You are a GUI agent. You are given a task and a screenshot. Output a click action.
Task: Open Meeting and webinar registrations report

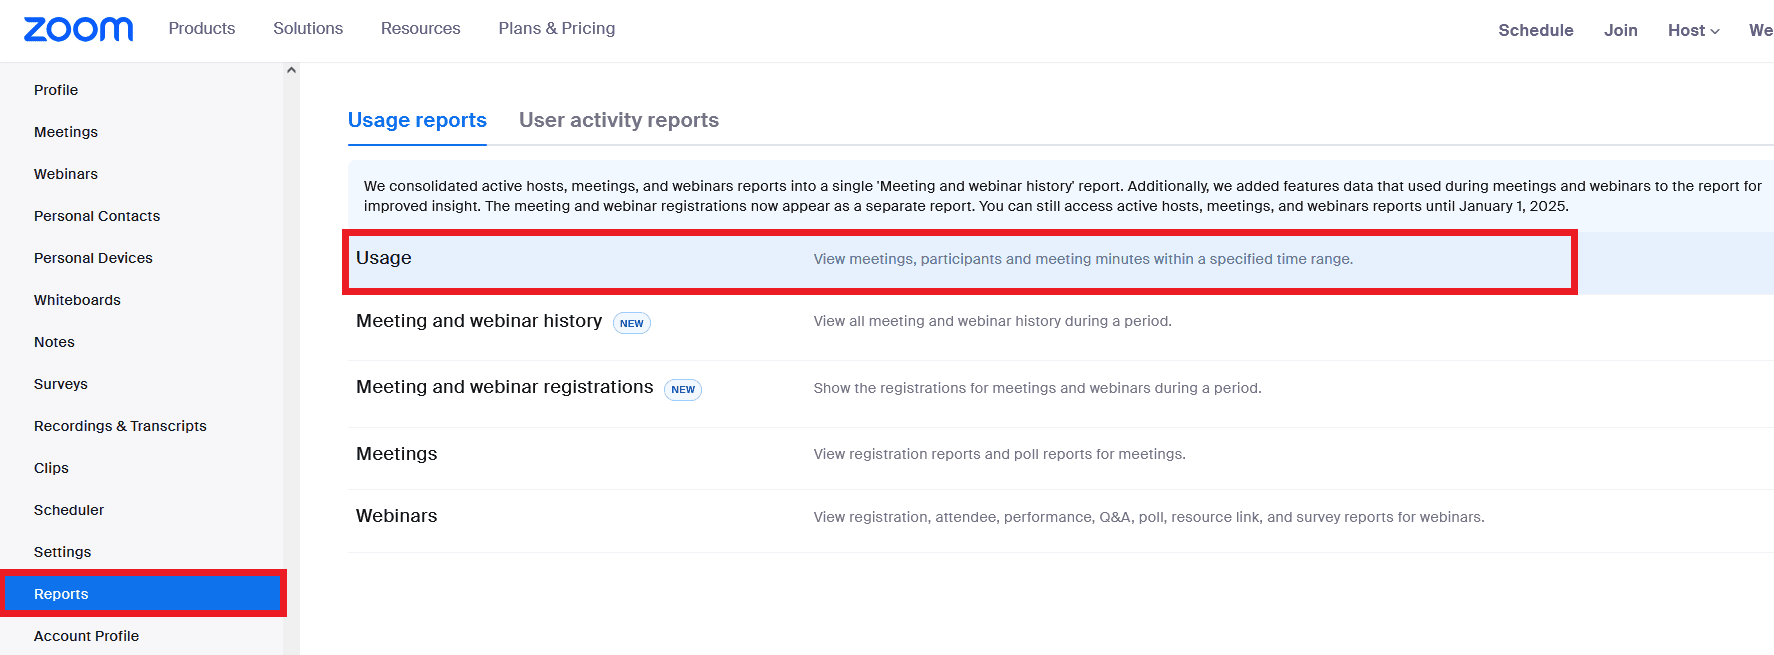tap(504, 387)
